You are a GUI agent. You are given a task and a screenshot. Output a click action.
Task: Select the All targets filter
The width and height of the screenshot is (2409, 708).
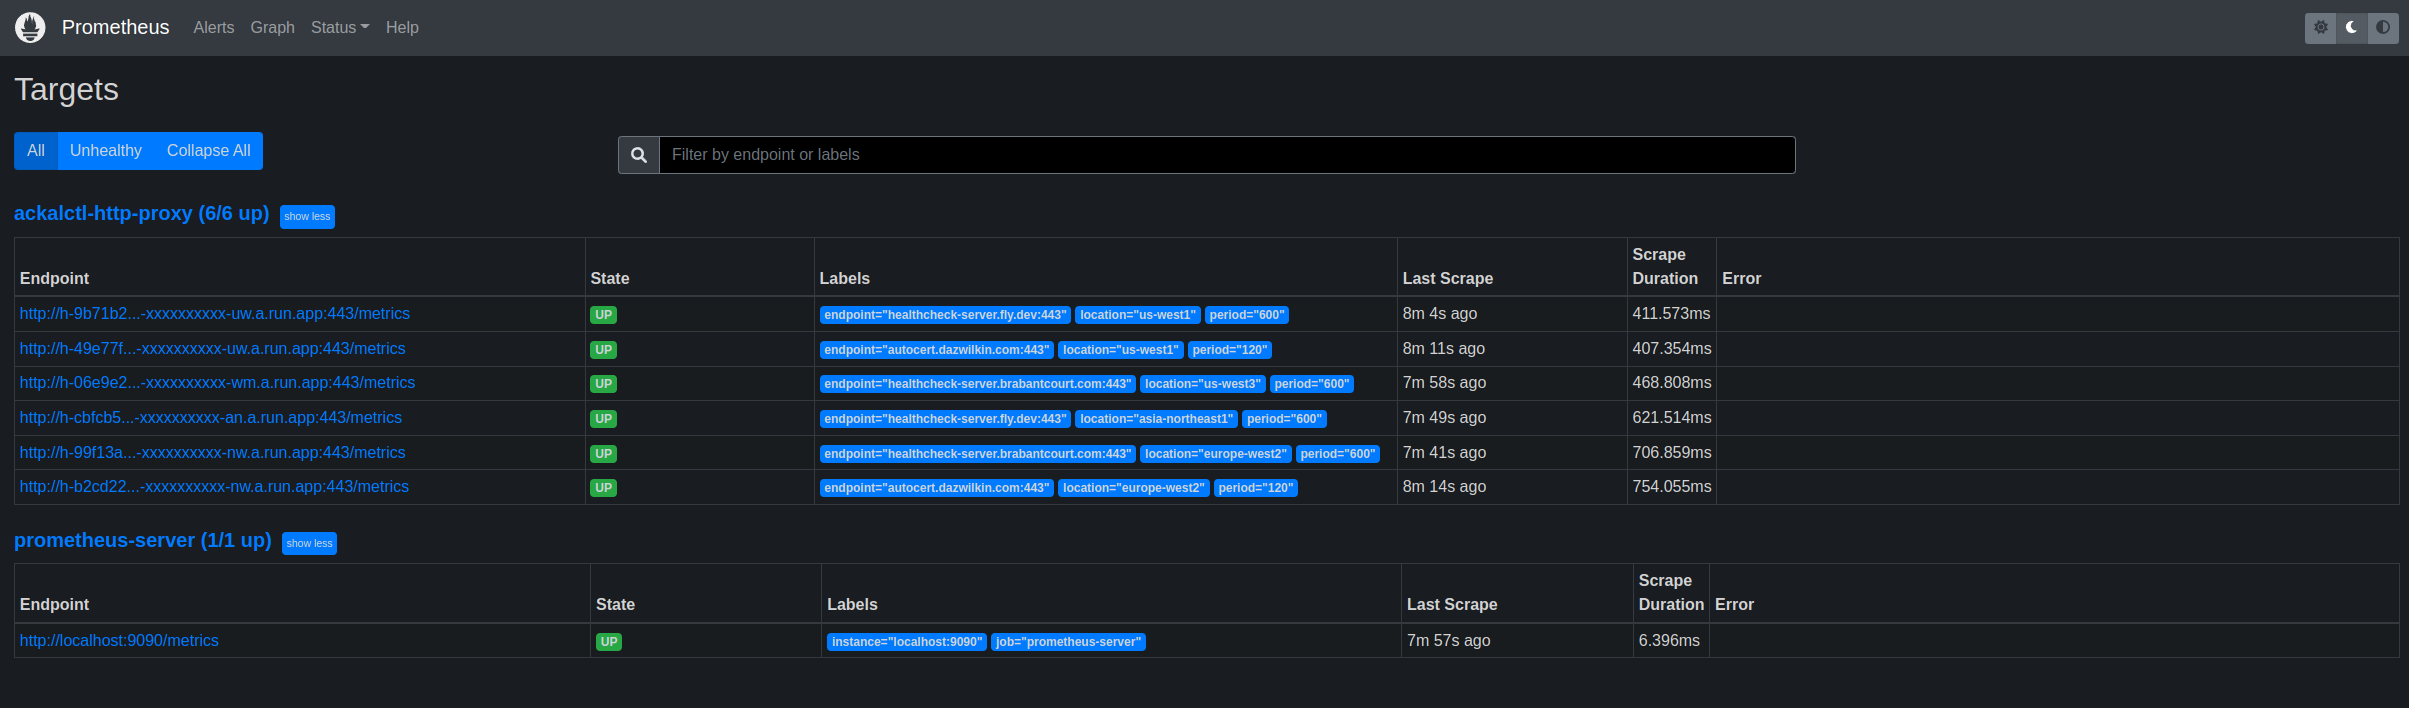(36, 151)
